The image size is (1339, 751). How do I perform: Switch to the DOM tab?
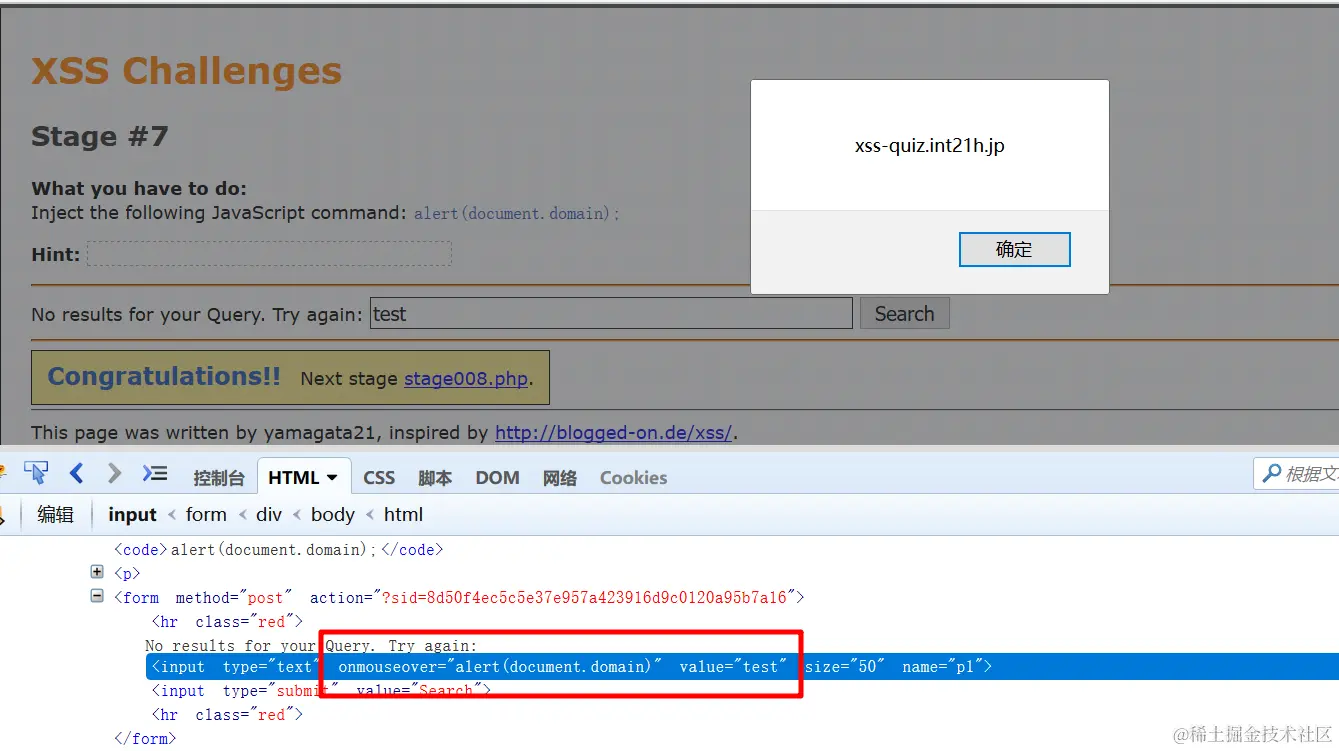point(497,478)
